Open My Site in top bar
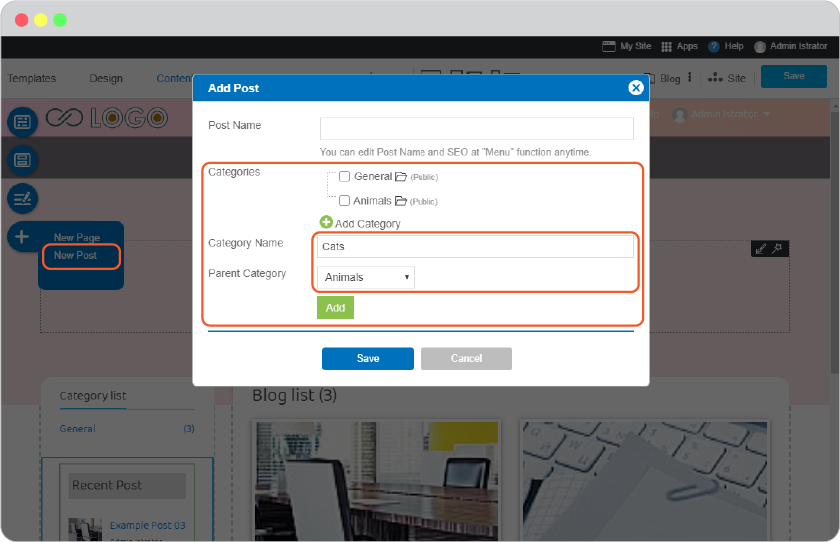The height and width of the screenshot is (542, 840). coord(635,46)
